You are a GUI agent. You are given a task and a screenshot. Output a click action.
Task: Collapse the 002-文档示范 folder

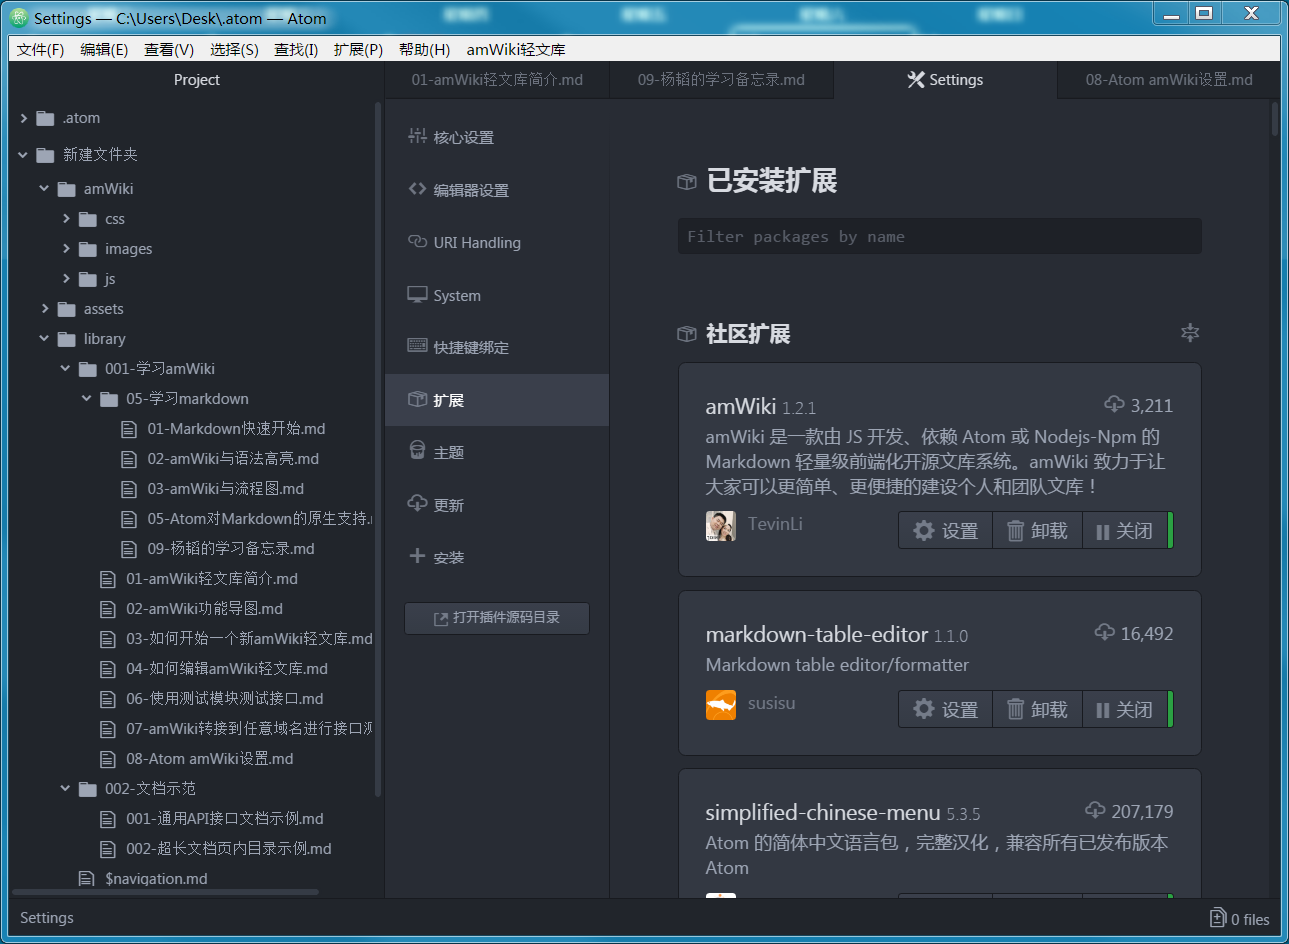65,789
